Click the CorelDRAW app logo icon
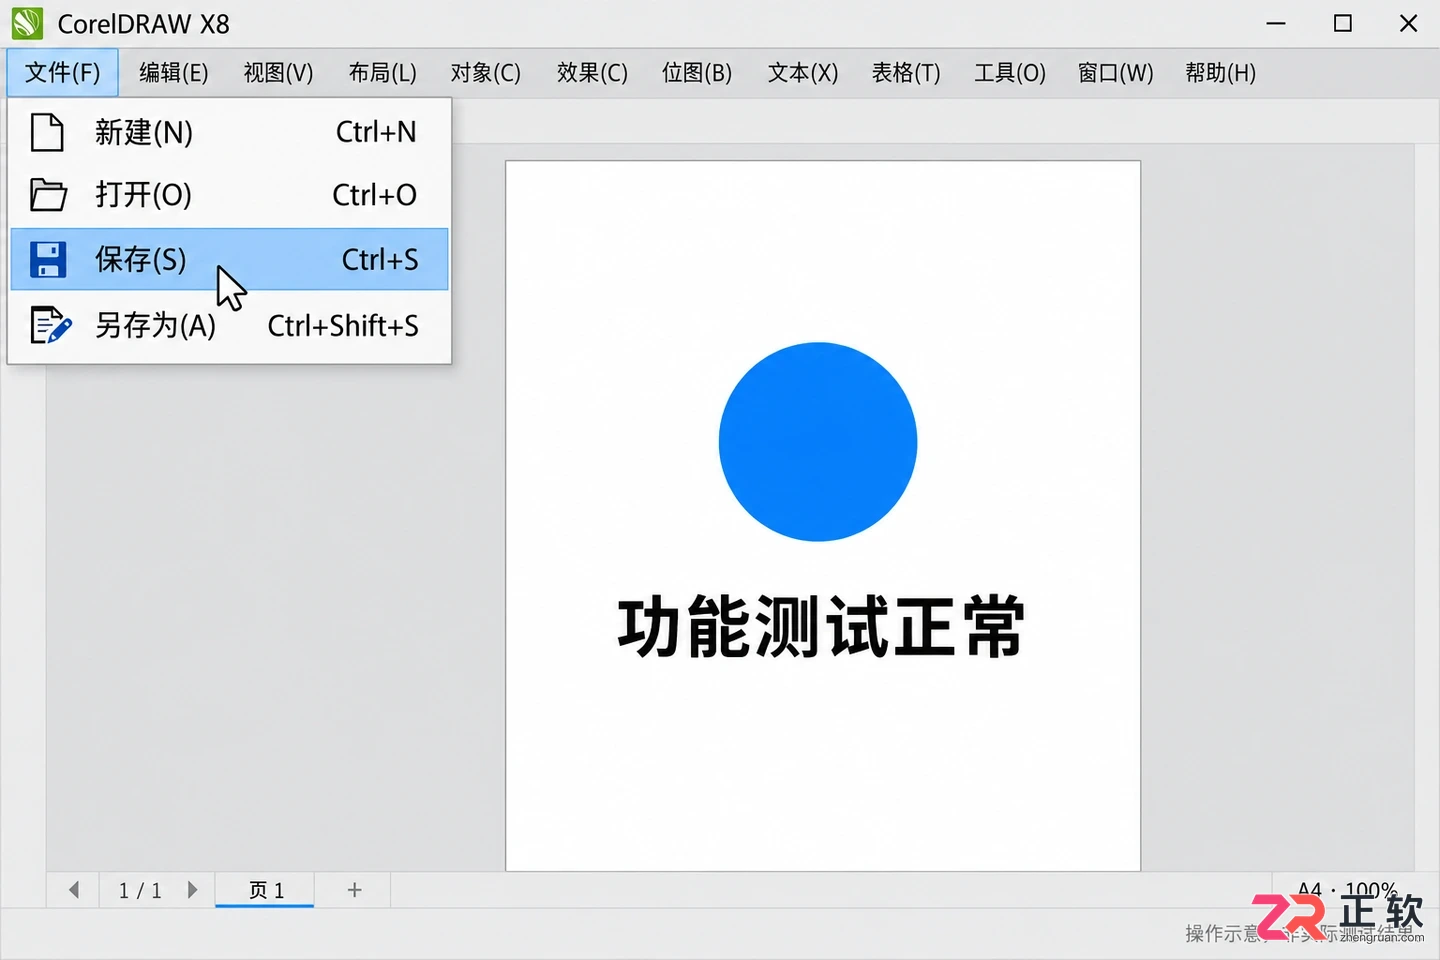The height and width of the screenshot is (960, 1440). pyautogui.click(x=27, y=23)
